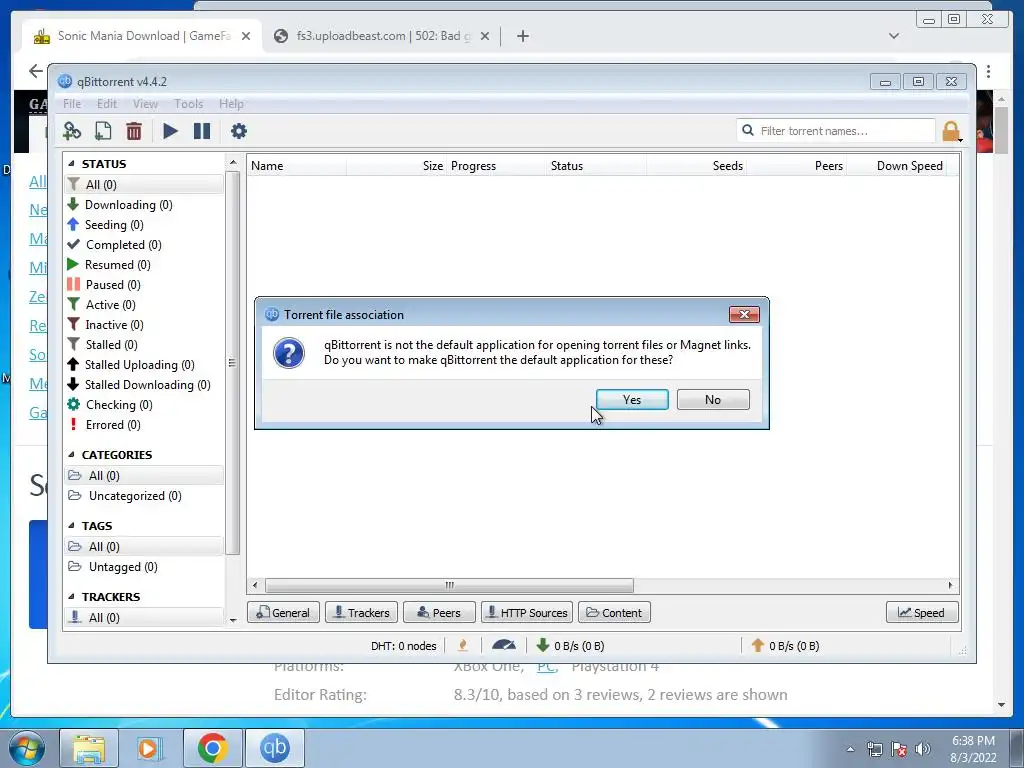Click the Add torrent link toolbar icon
This screenshot has height=768, width=1024.
click(x=72, y=131)
